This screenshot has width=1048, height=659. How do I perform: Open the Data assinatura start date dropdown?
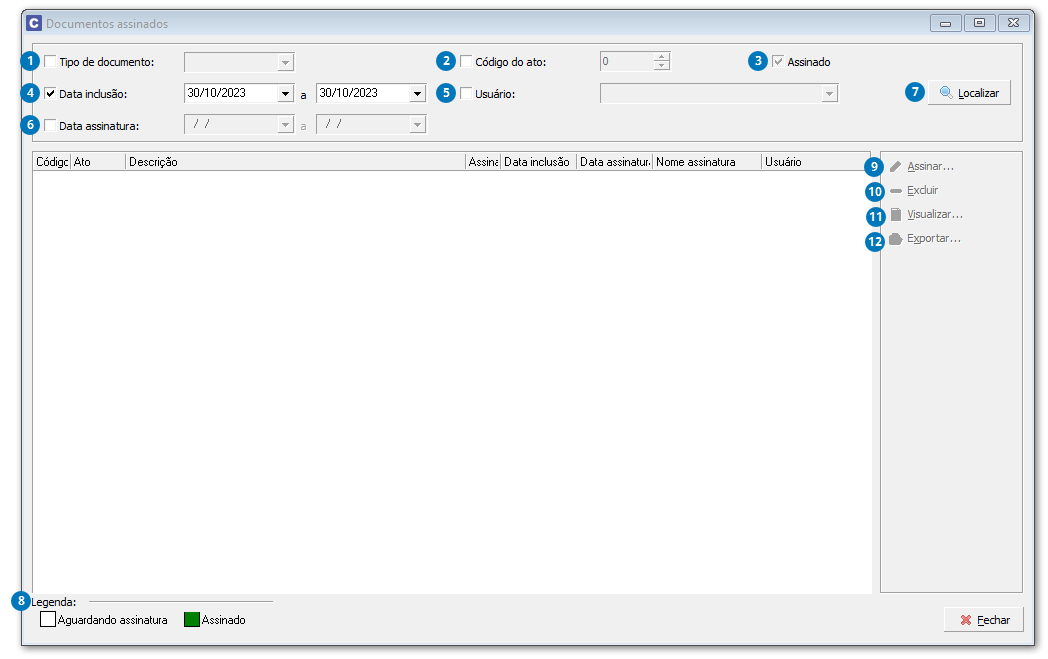coord(285,125)
